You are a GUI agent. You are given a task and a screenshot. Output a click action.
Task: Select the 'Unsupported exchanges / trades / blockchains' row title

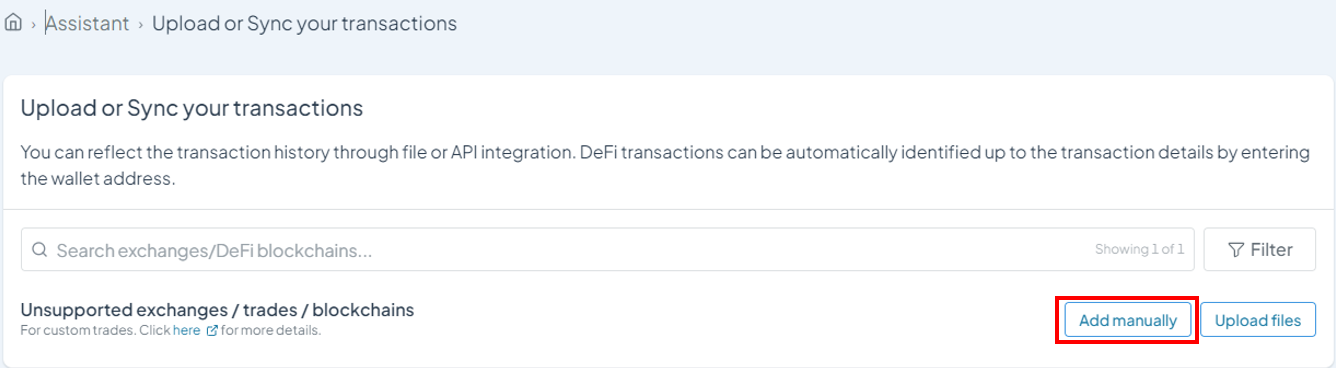coord(217,309)
